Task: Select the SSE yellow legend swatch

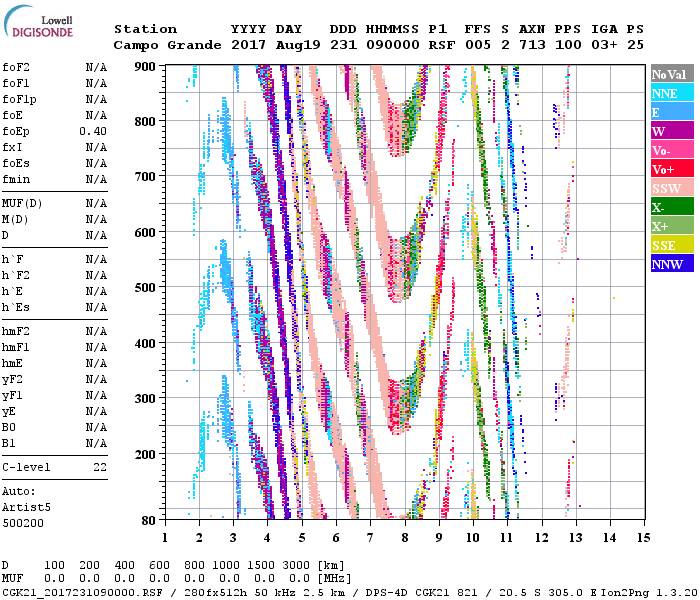Action: [x=672, y=245]
